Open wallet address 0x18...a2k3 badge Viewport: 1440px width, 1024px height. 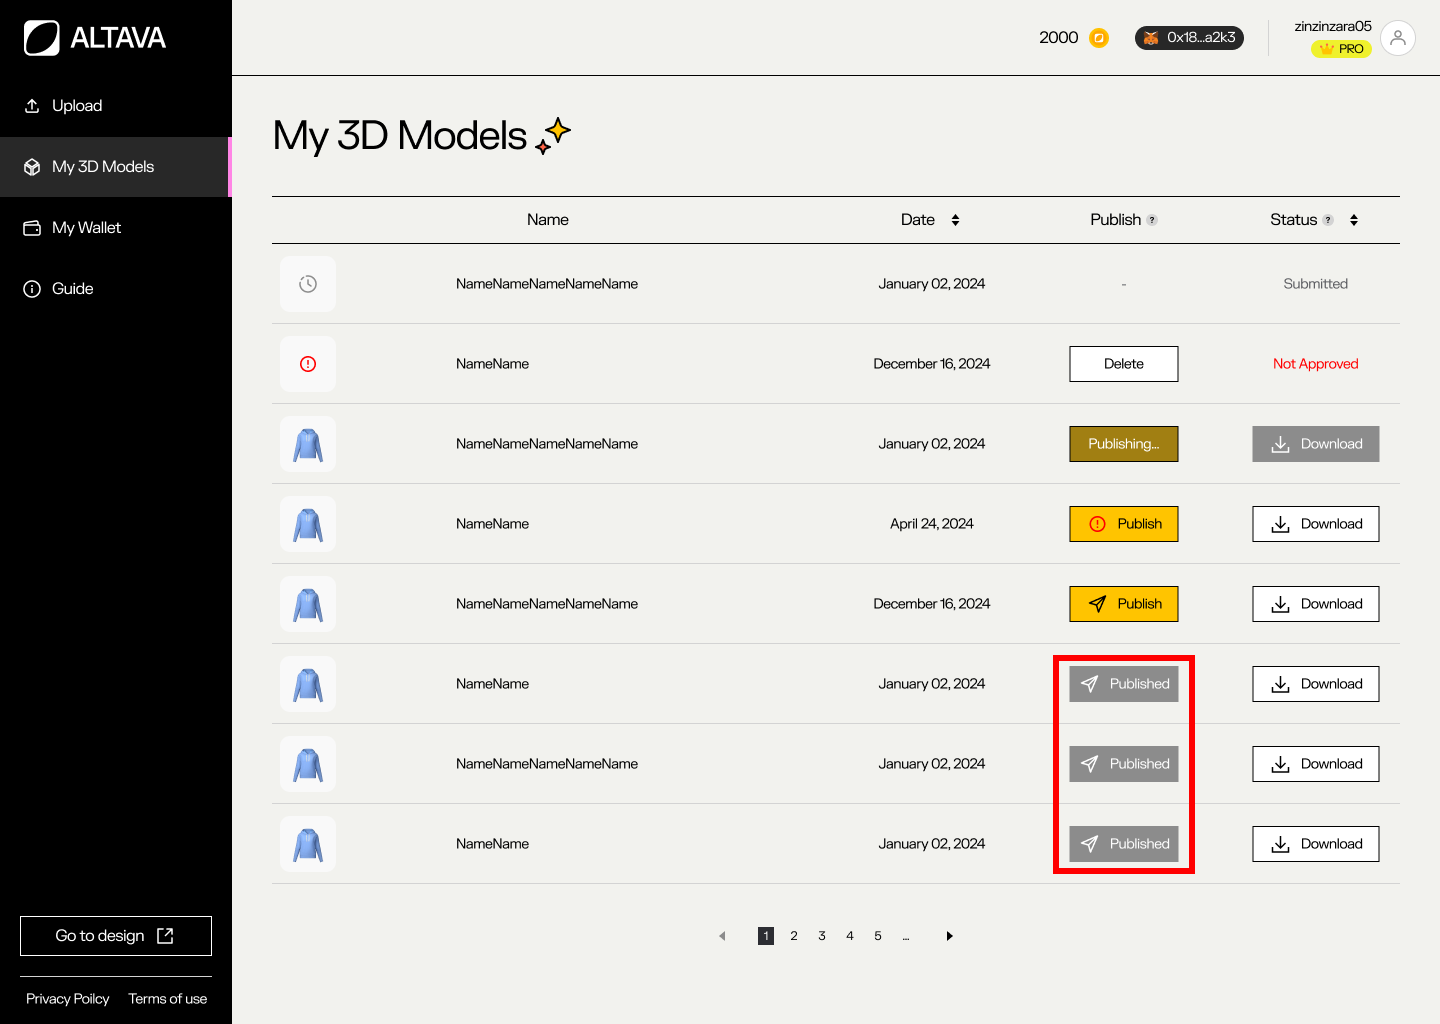click(1189, 38)
